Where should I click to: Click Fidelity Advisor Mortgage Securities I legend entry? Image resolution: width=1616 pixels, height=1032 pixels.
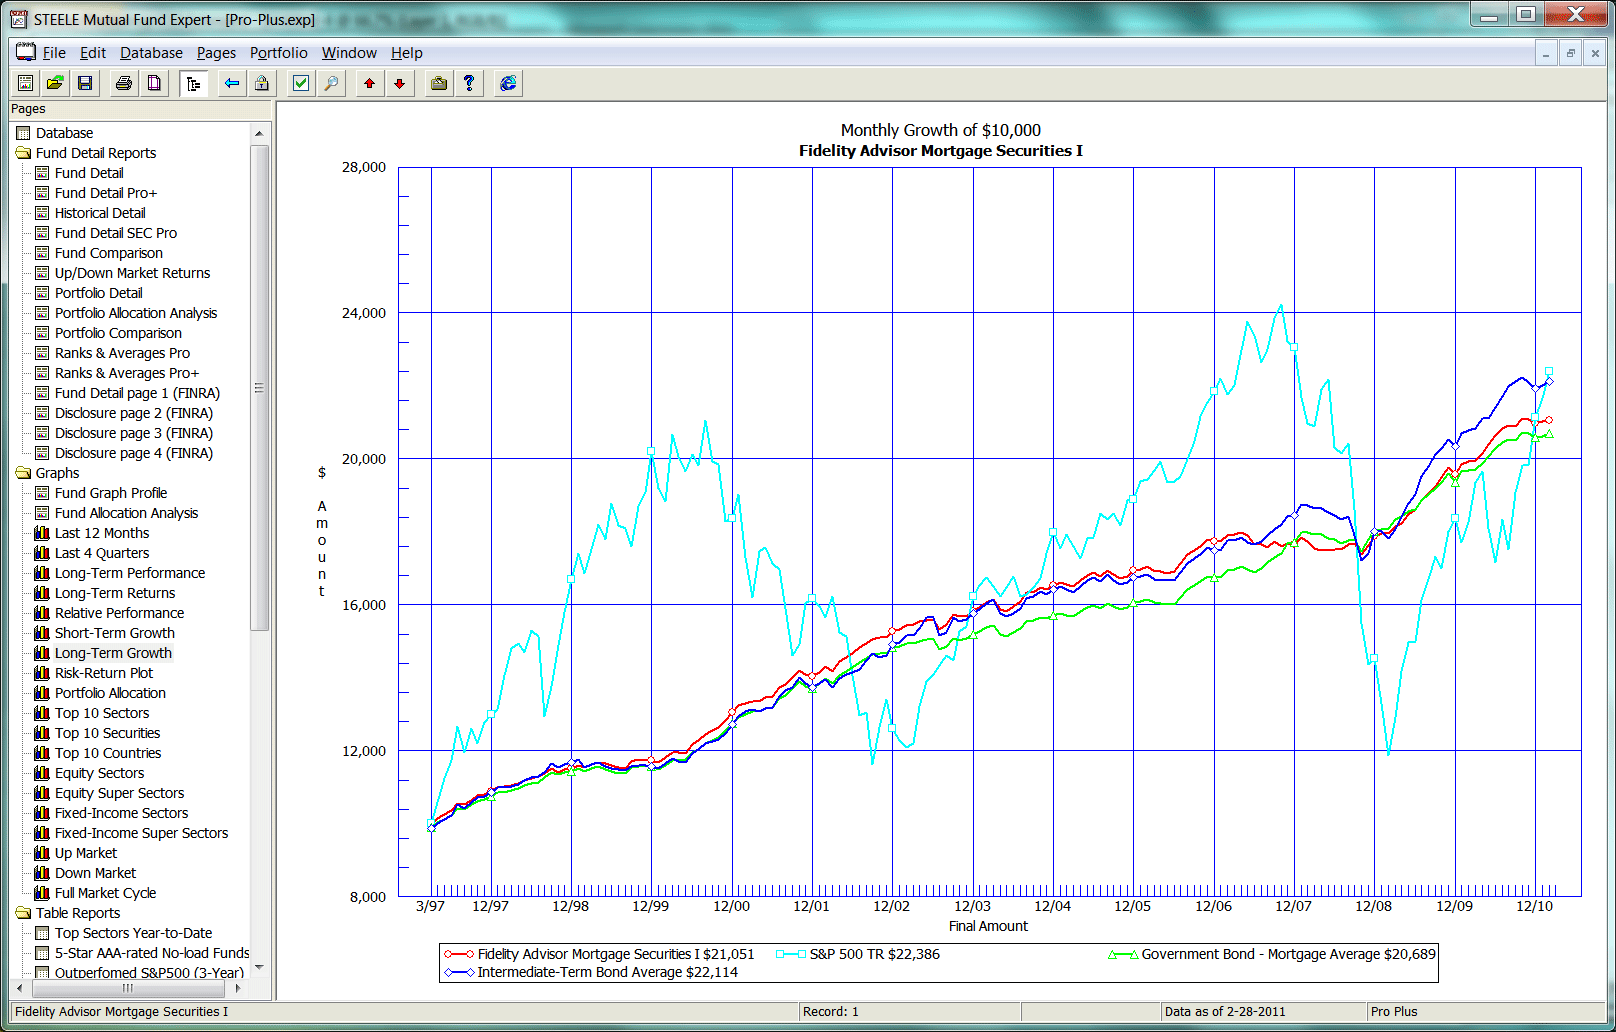pos(599,954)
